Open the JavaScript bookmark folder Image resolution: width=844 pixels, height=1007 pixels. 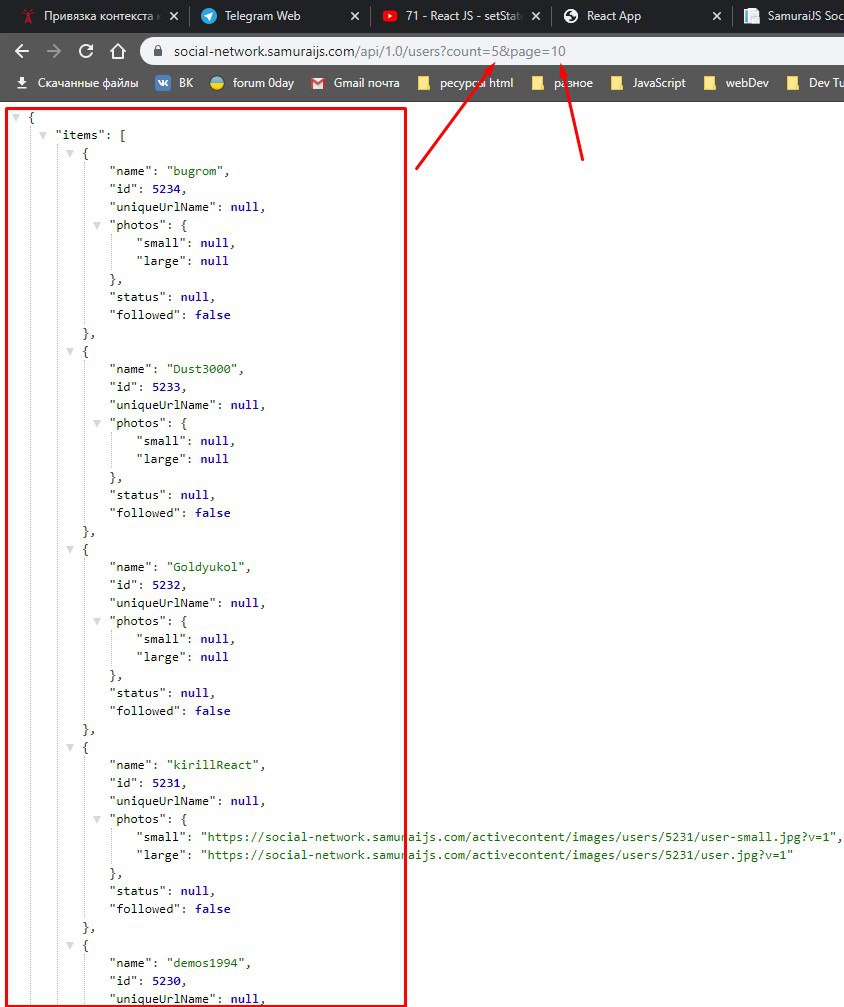[x=648, y=83]
